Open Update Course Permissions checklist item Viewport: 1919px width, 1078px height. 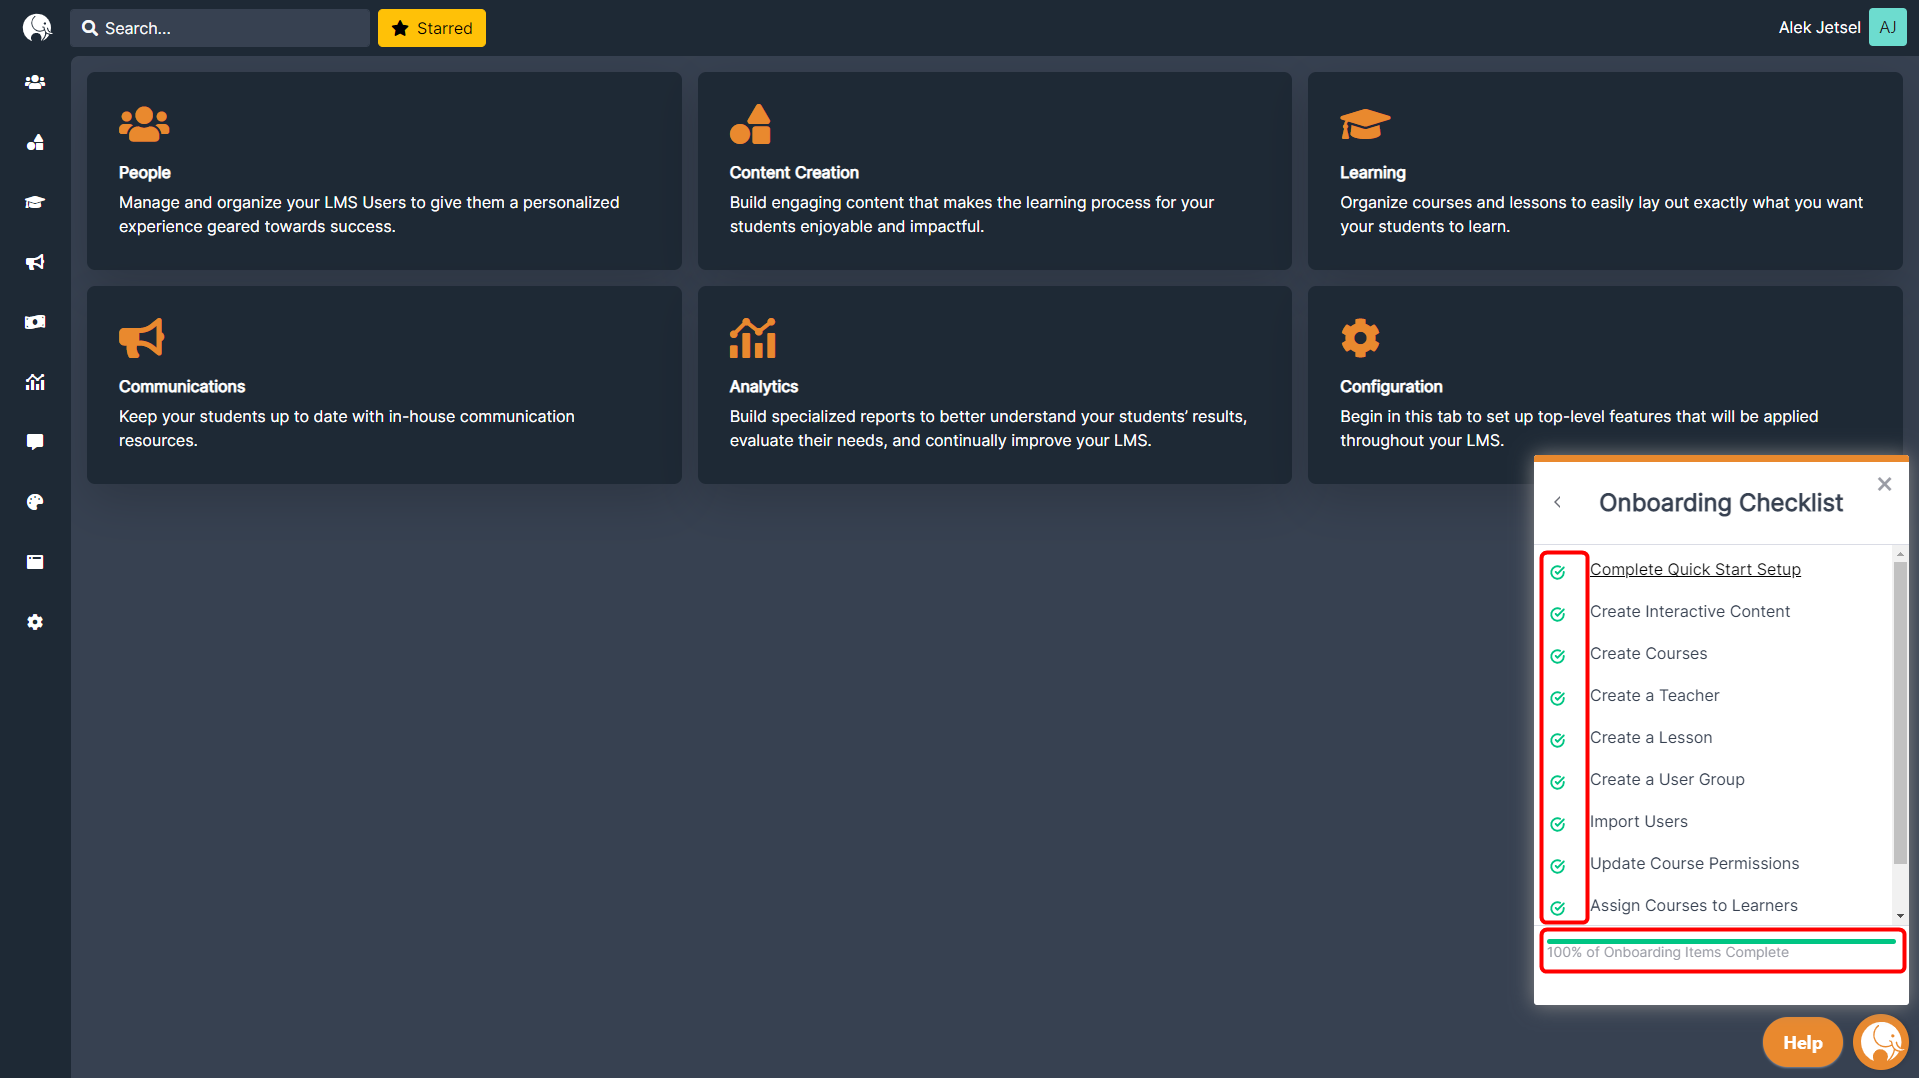pos(1694,863)
